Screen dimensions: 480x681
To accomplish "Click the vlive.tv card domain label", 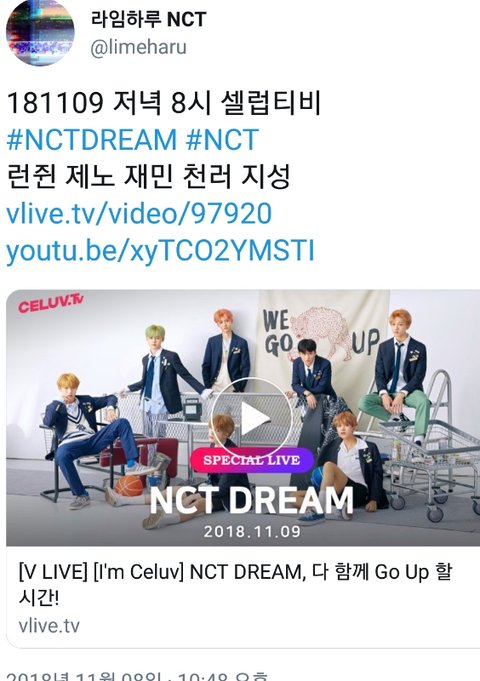I will tap(49, 626).
